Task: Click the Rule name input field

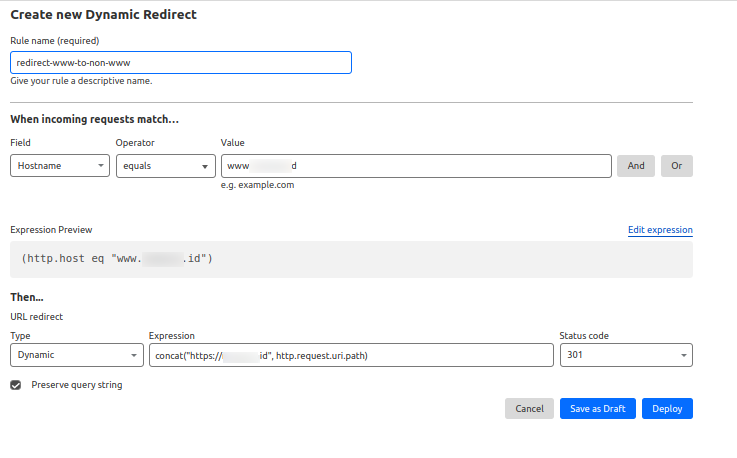Action: 181,63
